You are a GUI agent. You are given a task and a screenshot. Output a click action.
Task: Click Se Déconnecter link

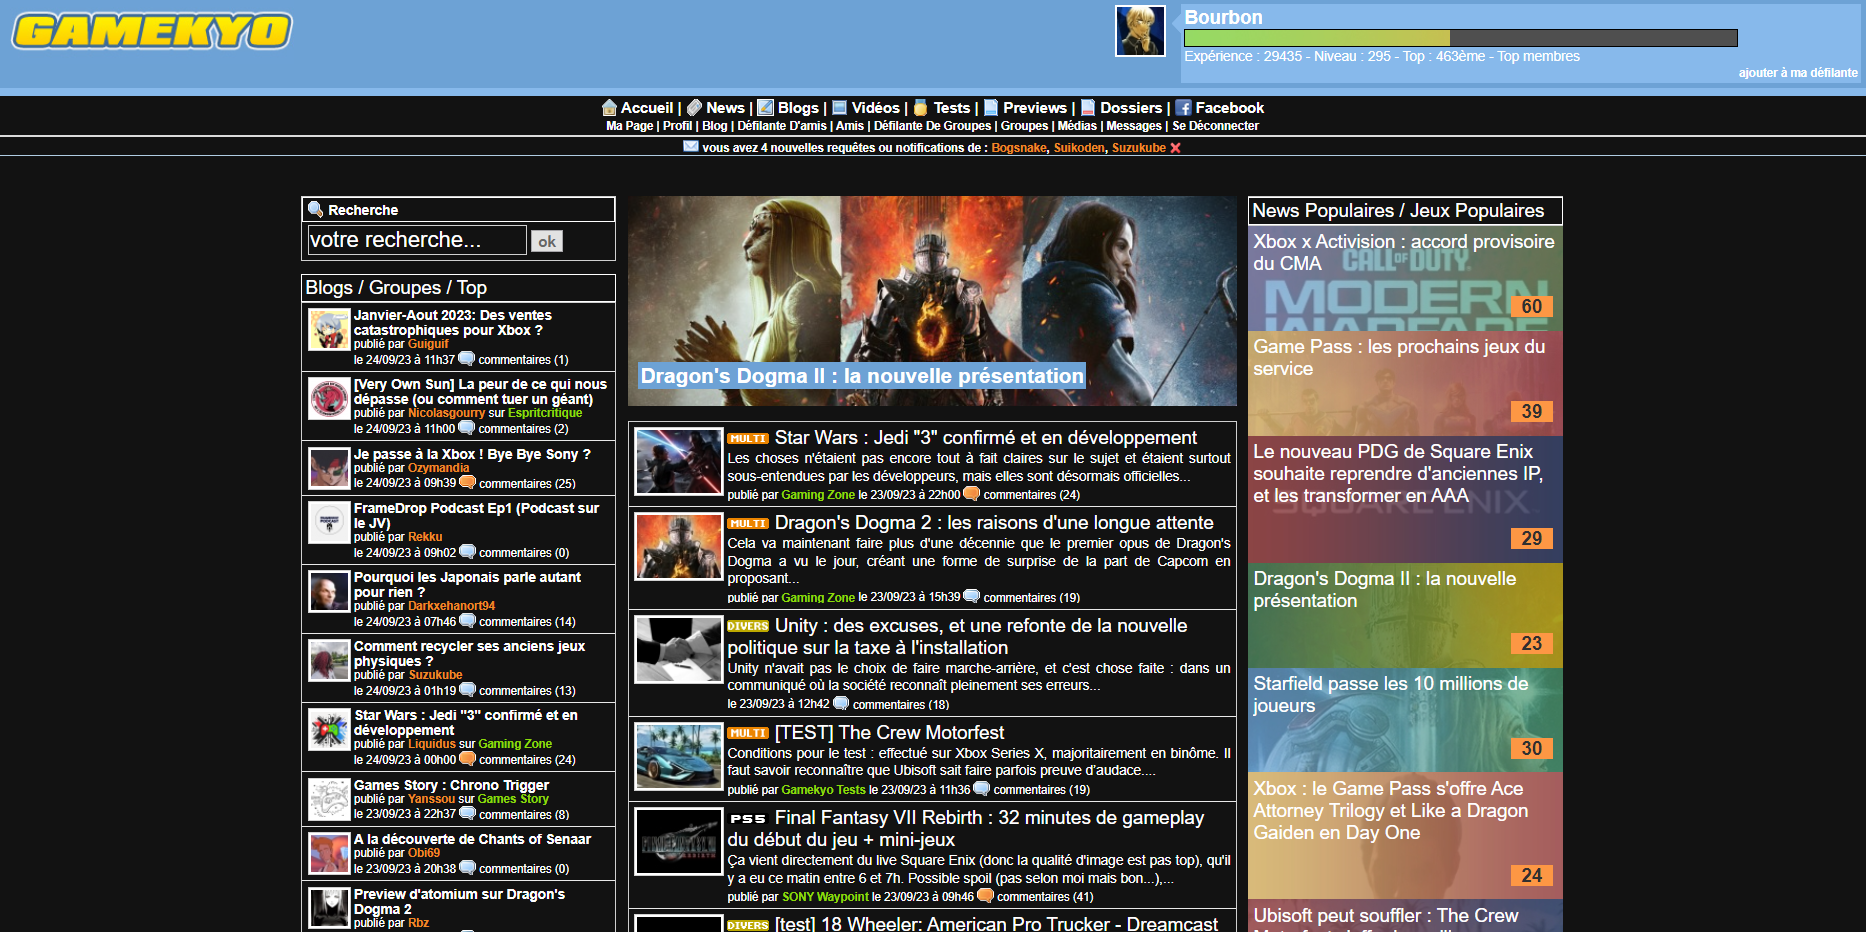point(1215,126)
